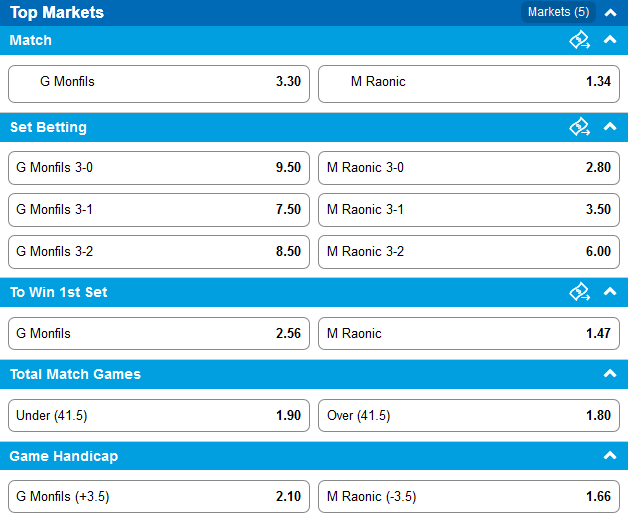The image size is (628, 519).
Task: Open the Markets (5) selector
Action: (558, 12)
